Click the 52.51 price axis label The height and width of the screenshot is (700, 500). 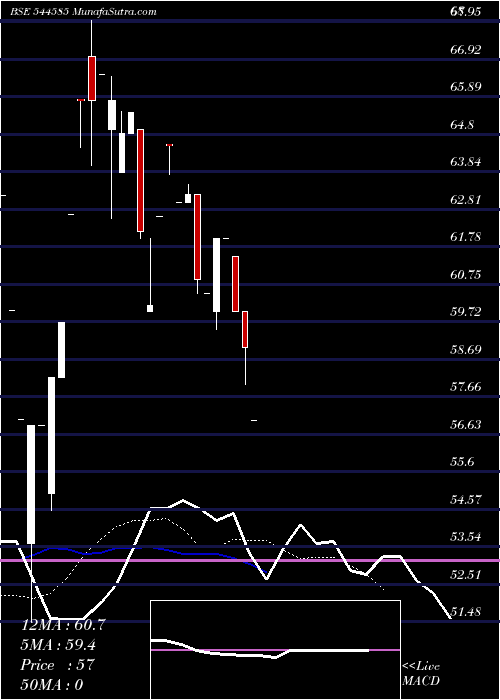466,575
